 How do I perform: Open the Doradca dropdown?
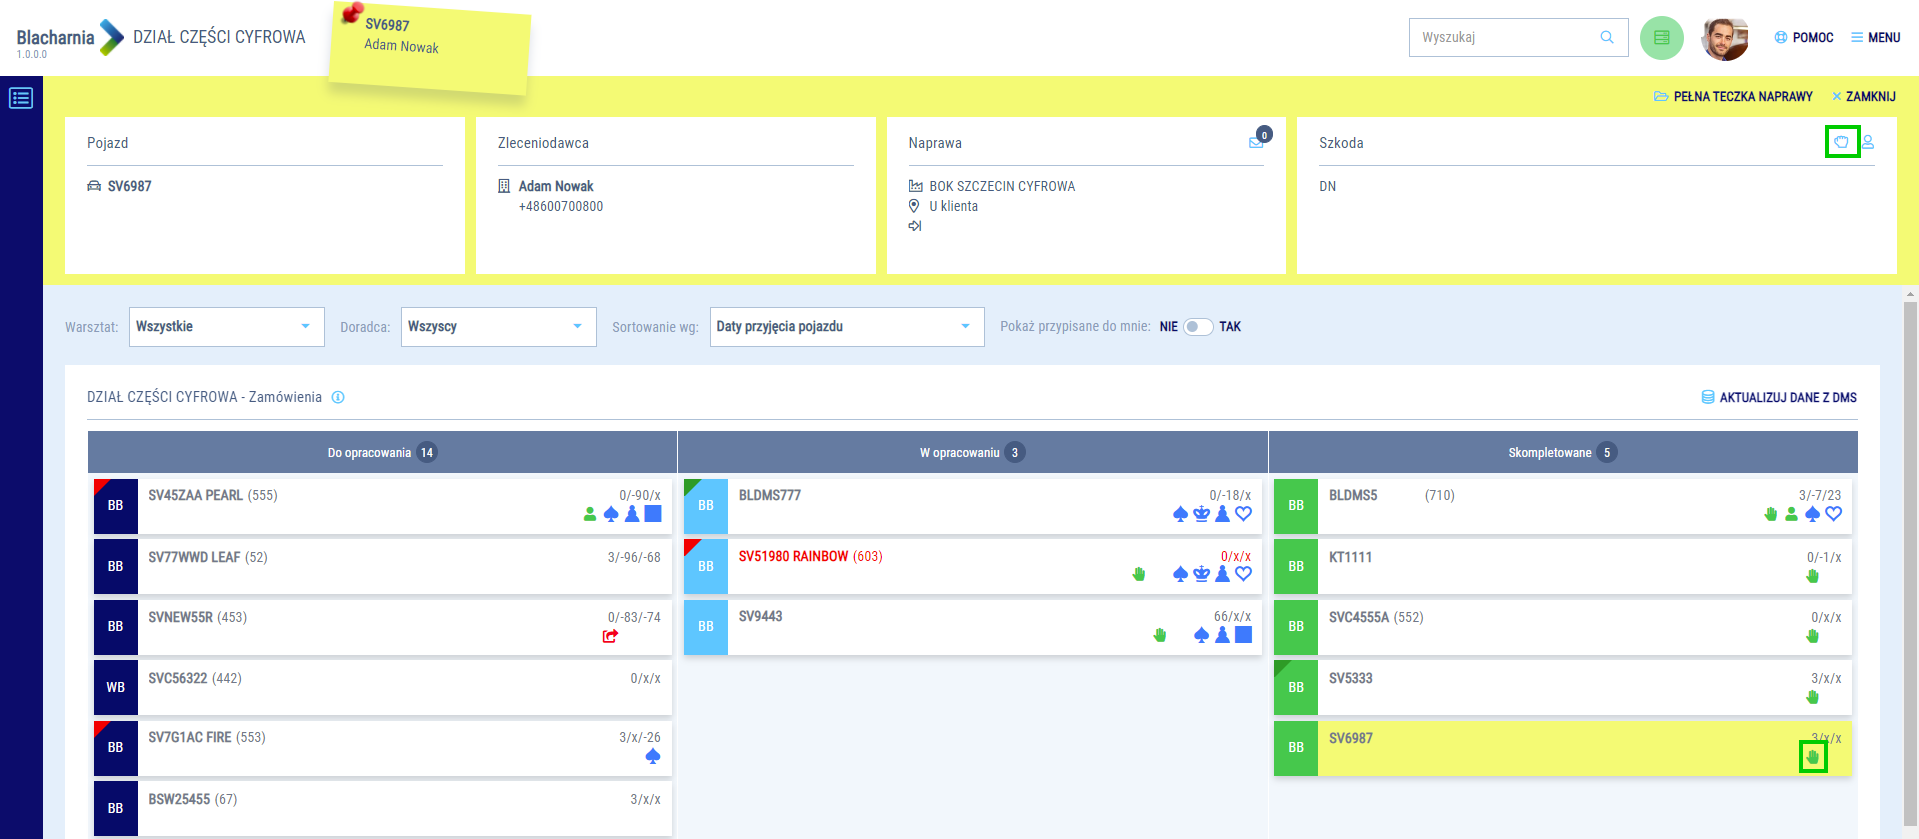[x=498, y=327]
